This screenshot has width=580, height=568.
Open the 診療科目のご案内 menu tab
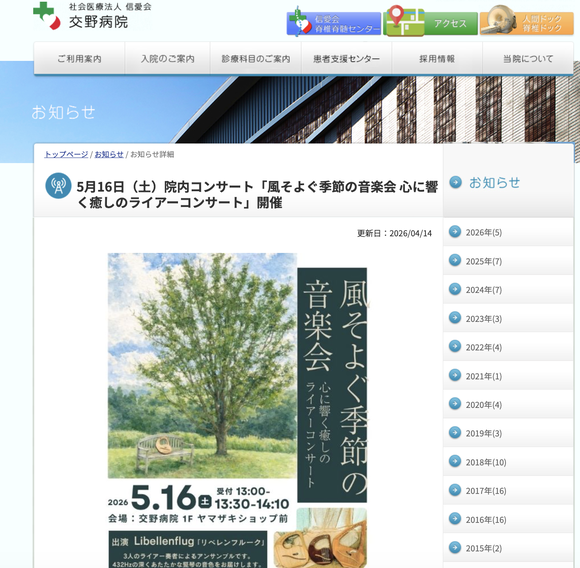pos(256,58)
